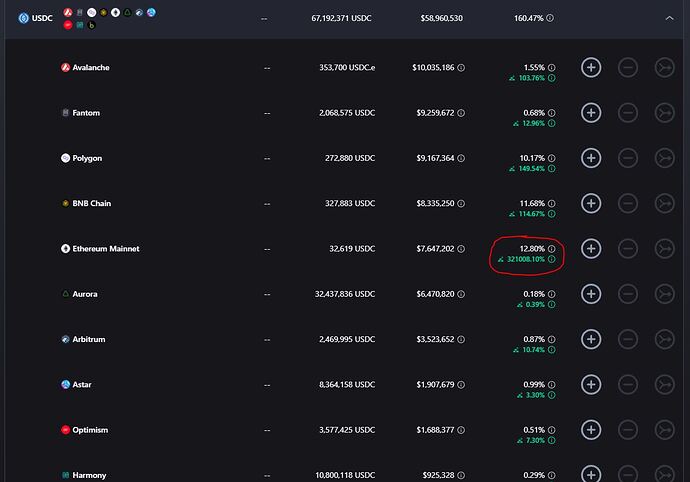
Task: Open info icon next to Polygon 10.17%
Action: (x=551, y=158)
